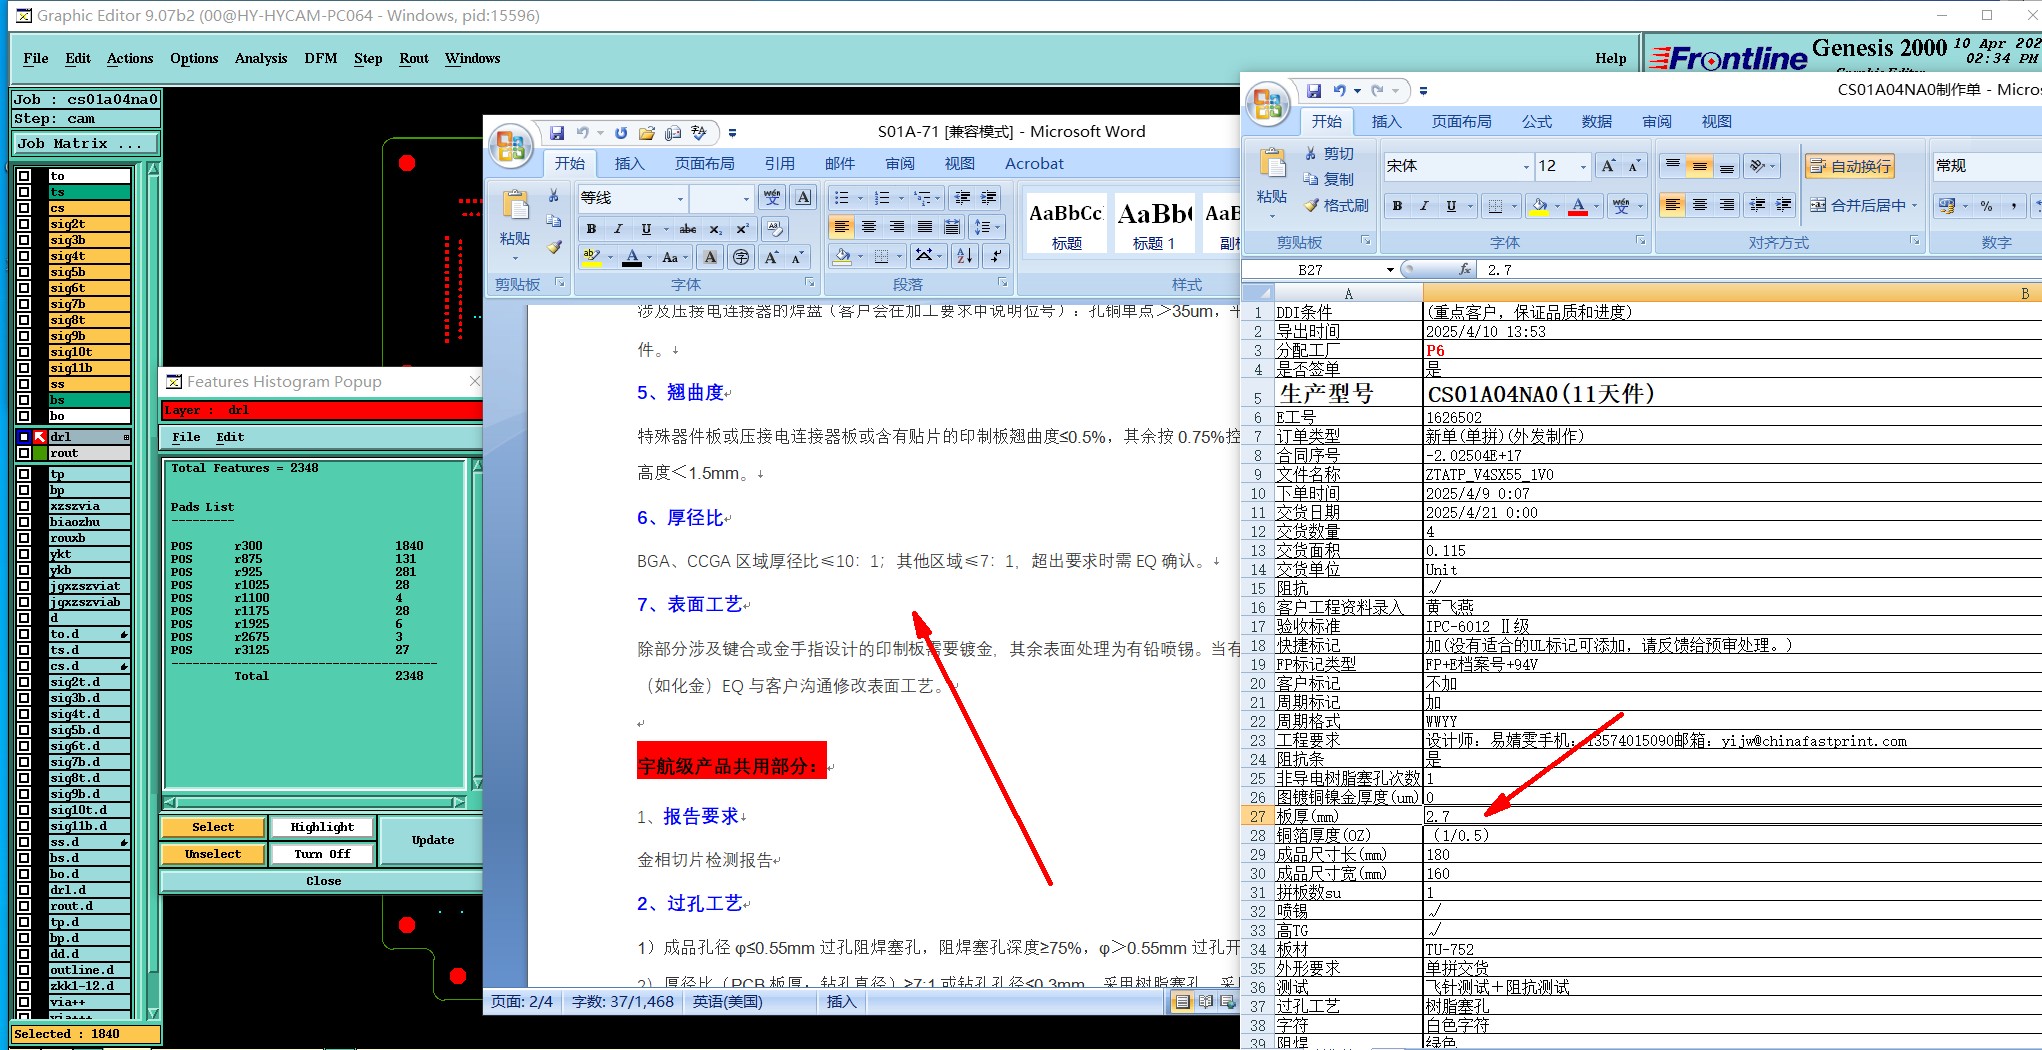
Task: Center-align paragraph in Word ribbon
Action: click(x=869, y=227)
